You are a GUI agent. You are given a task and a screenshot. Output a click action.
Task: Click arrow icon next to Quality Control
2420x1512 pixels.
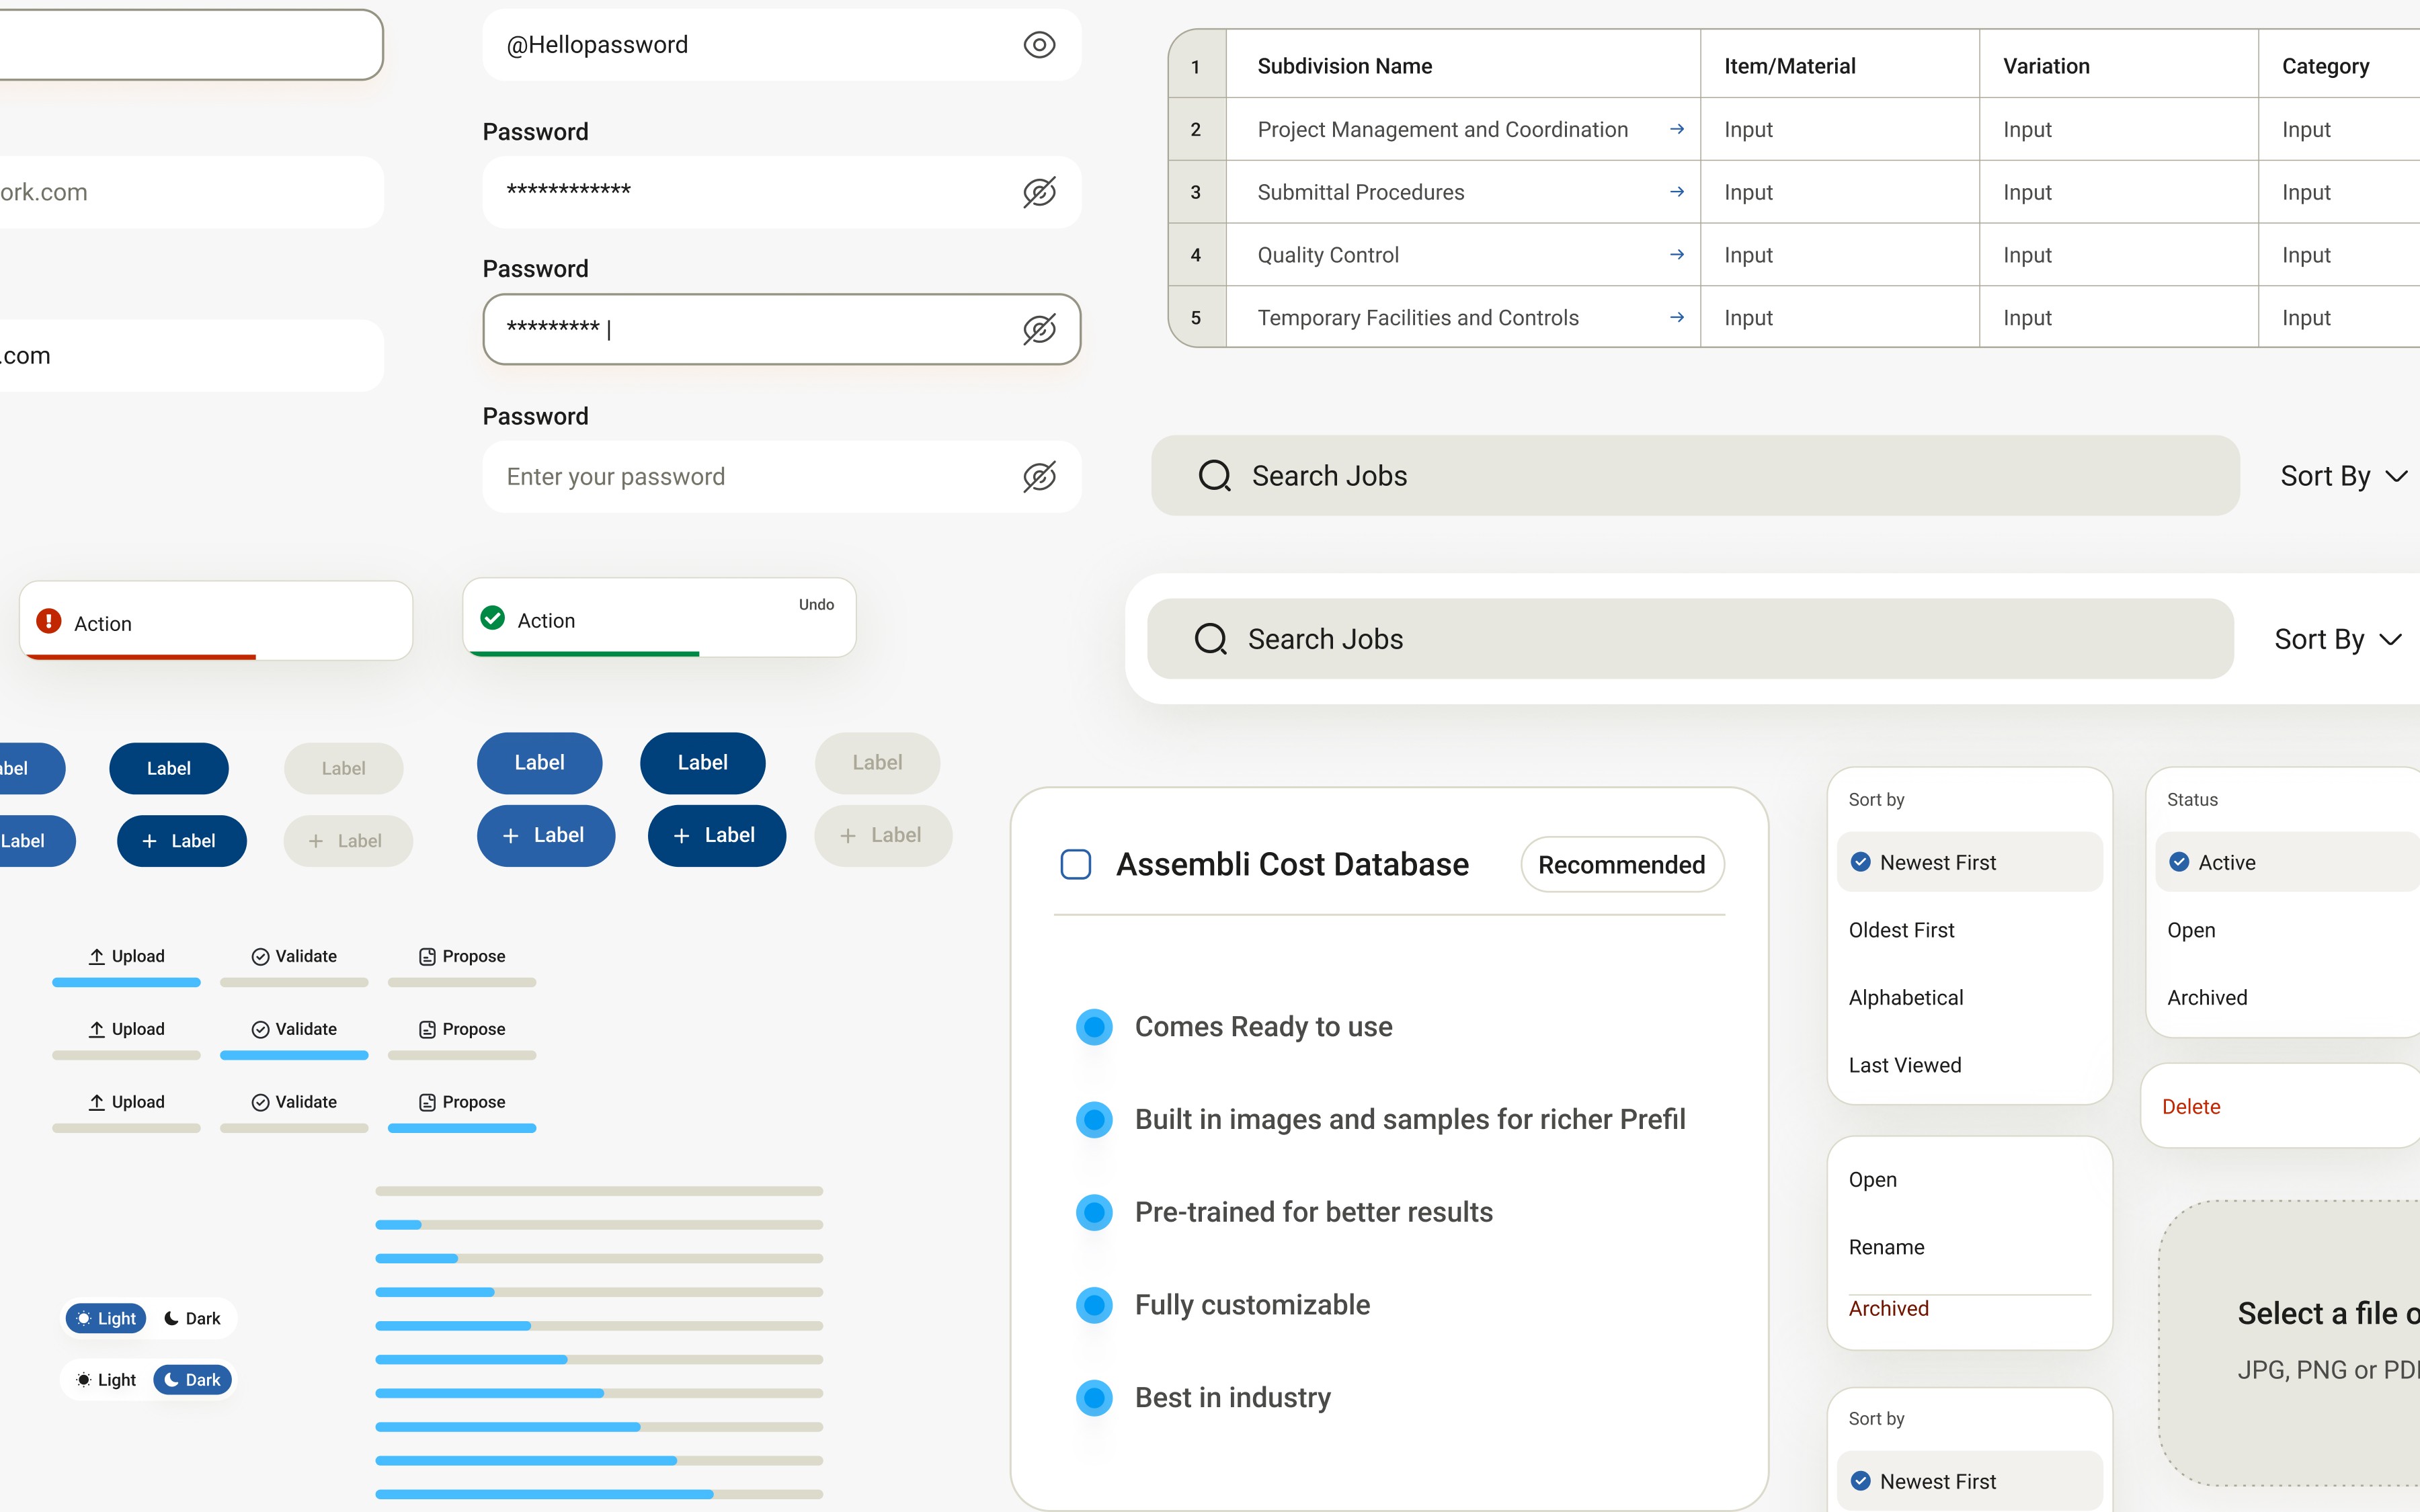(x=1677, y=255)
